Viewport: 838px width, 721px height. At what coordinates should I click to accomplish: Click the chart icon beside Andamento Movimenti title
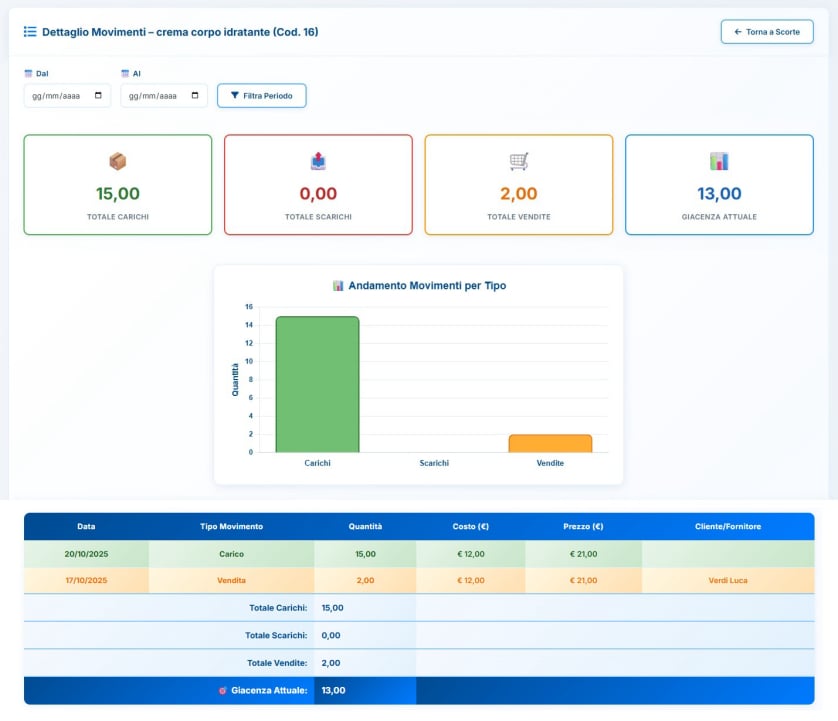338,286
